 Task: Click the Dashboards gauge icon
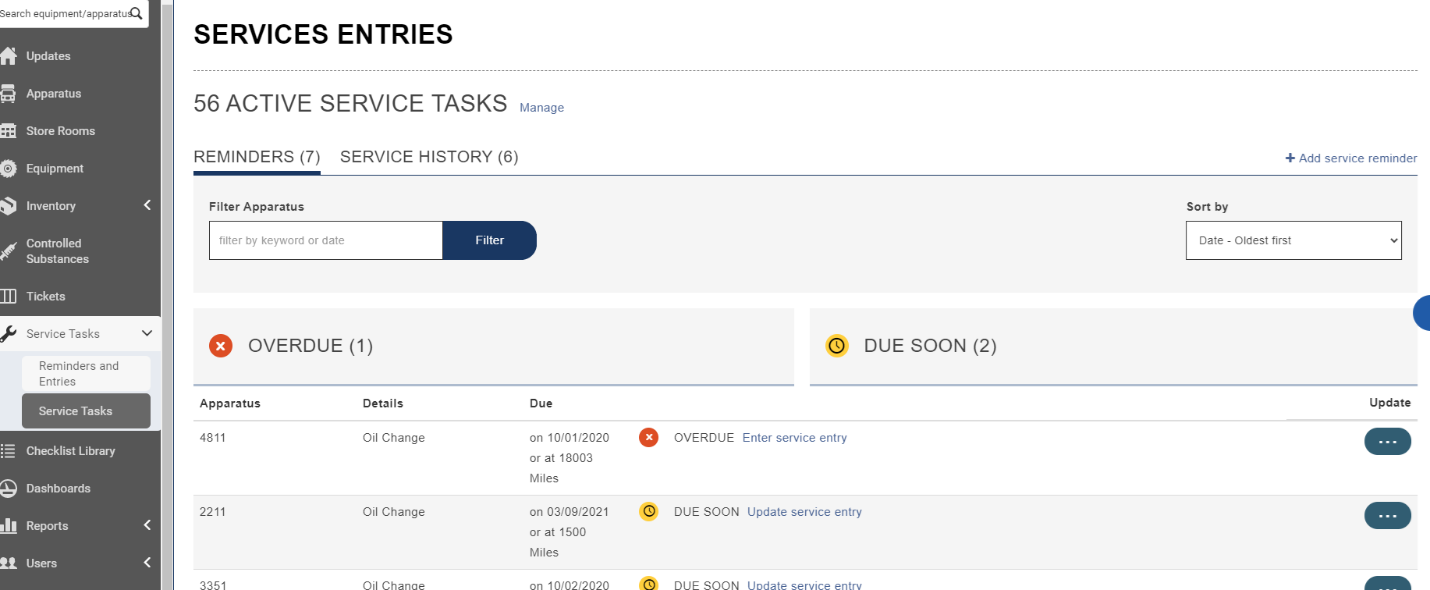click(x=8, y=488)
